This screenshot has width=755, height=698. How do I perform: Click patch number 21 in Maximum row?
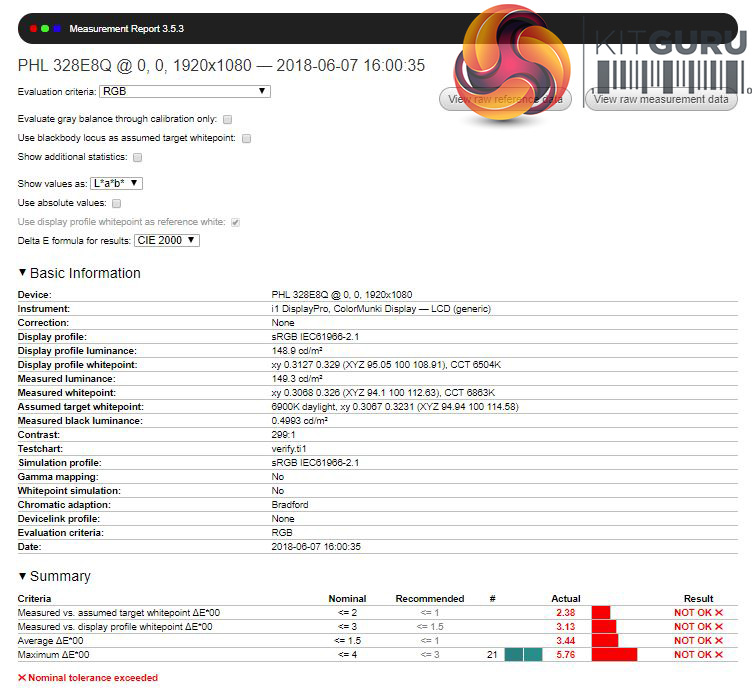point(492,655)
